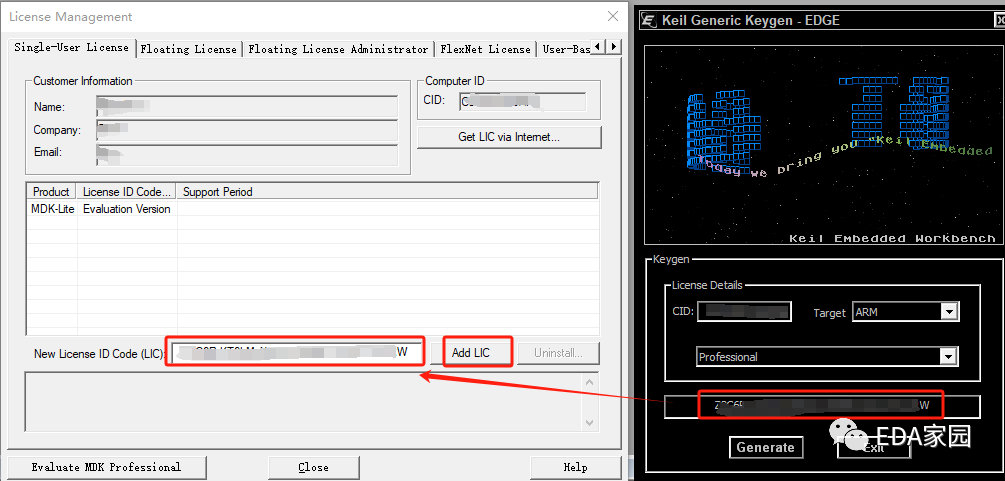Open the Target ARM dropdown
The width and height of the screenshot is (1005, 481).
(949, 312)
